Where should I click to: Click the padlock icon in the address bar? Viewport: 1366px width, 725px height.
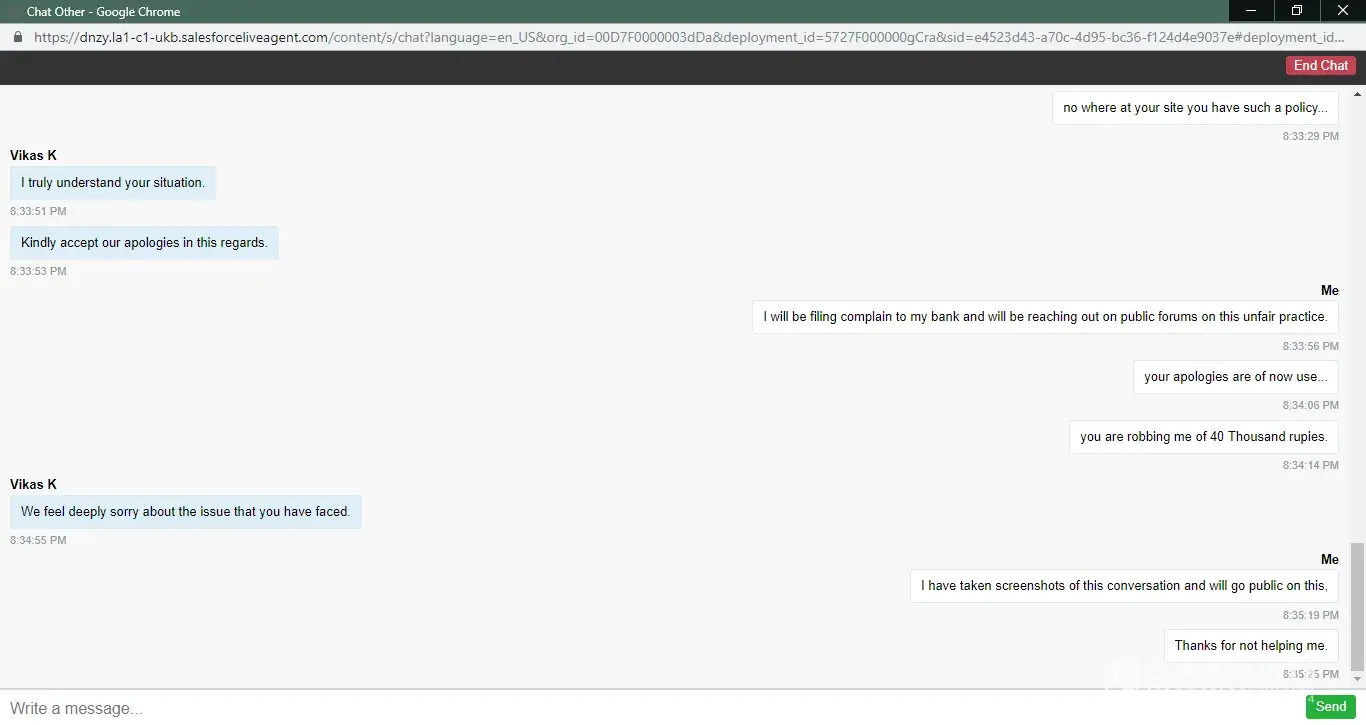(x=17, y=37)
